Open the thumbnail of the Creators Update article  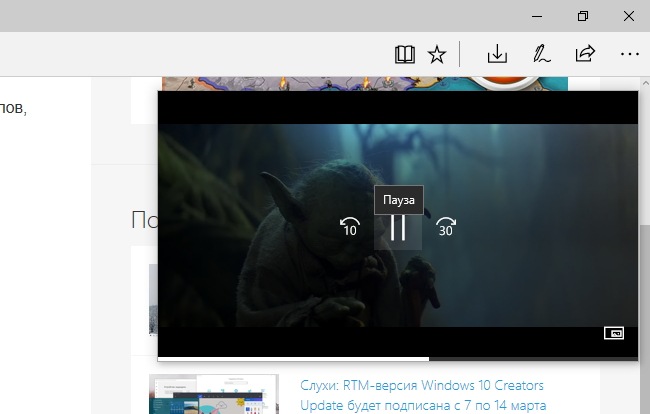tap(214, 394)
